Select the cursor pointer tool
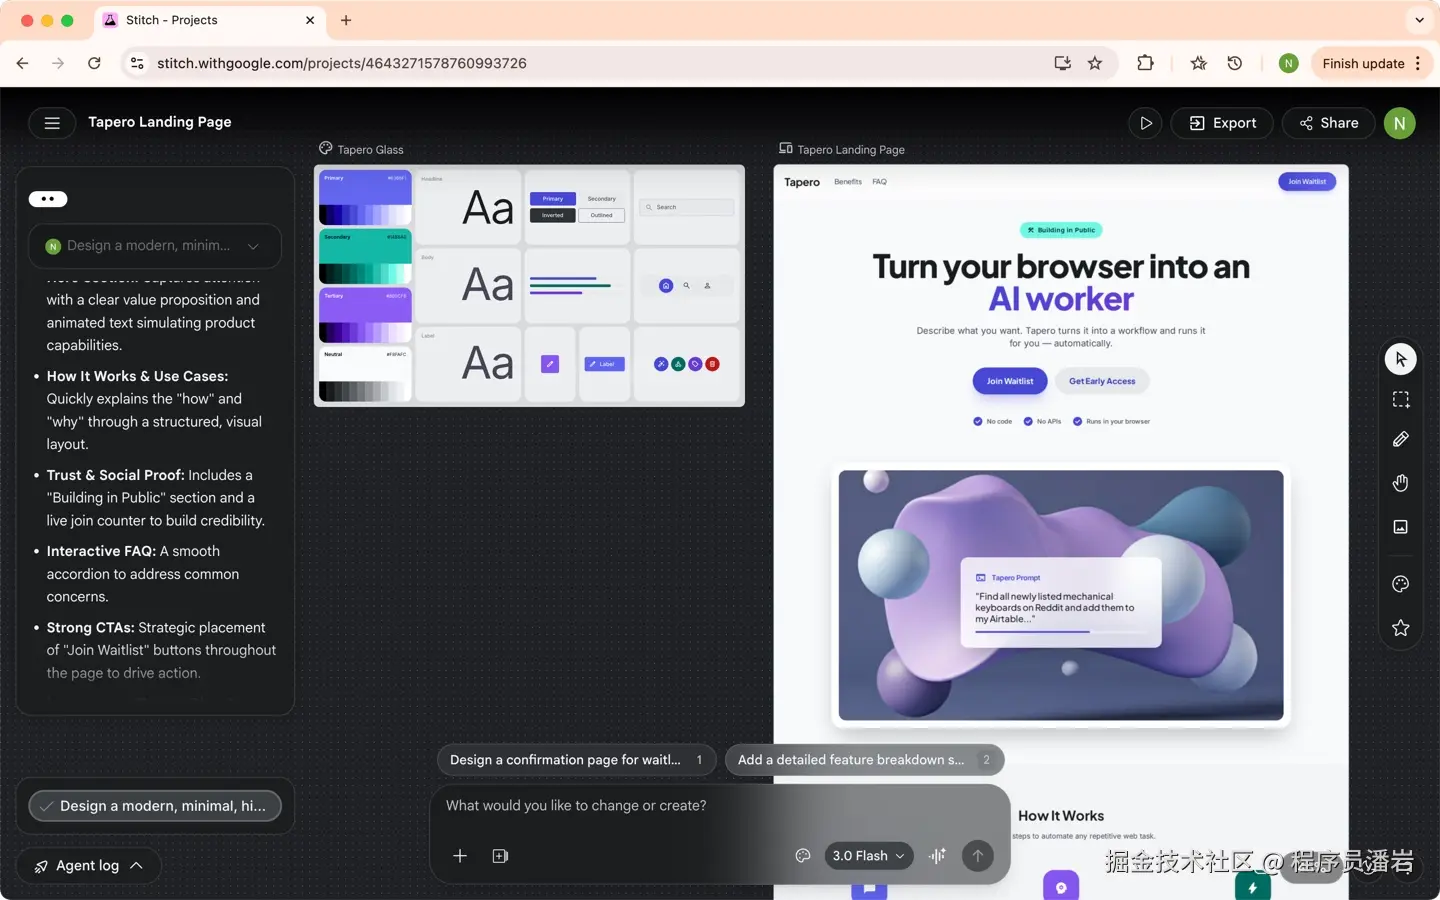1440x900 pixels. pyautogui.click(x=1401, y=359)
